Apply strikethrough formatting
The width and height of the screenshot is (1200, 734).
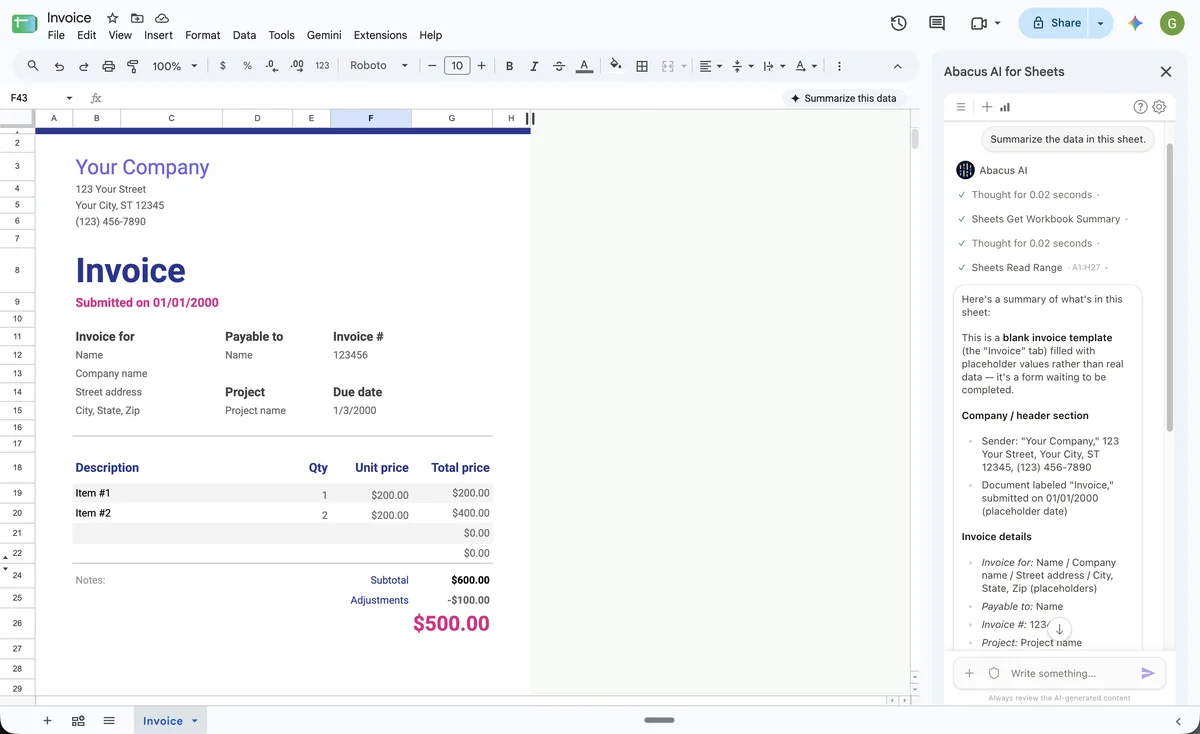[x=558, y=66]
